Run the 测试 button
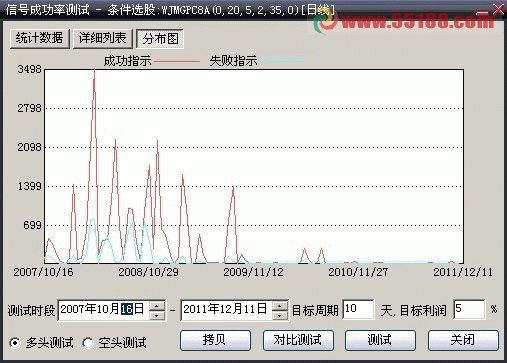Screen dimensions: 507x363 (x=380, y=340)
